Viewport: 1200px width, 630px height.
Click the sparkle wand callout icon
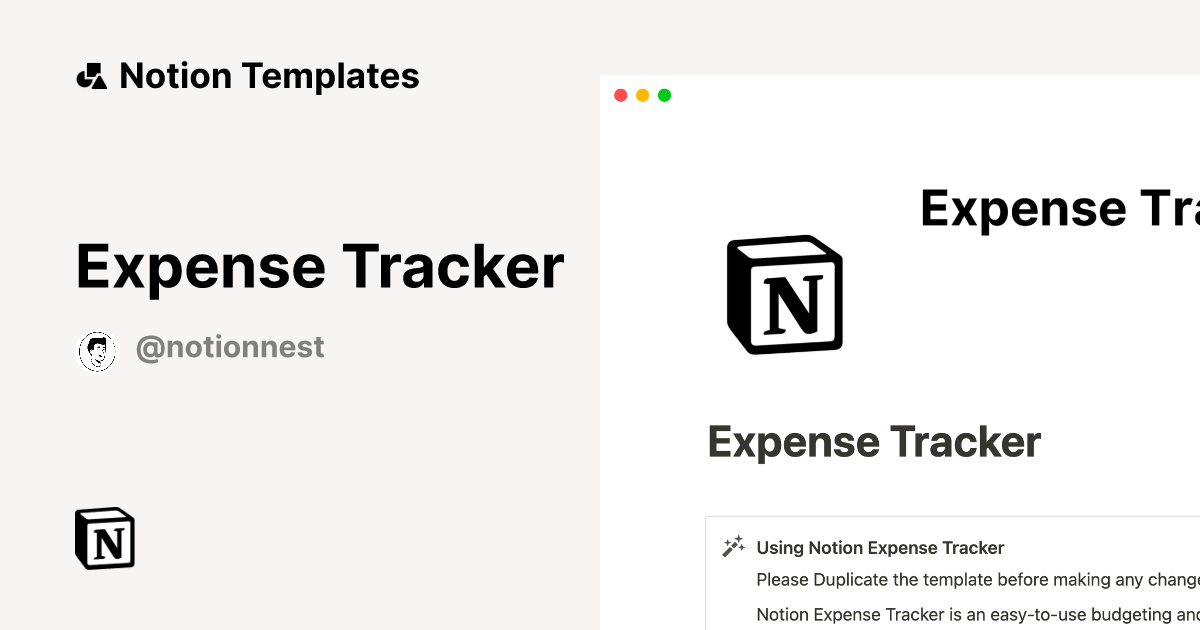[x=734, y=547]
